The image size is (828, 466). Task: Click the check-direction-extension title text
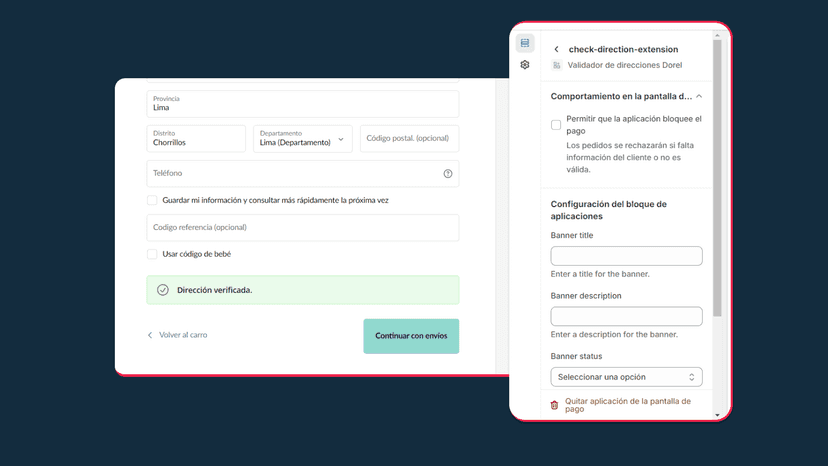point(623,49)
